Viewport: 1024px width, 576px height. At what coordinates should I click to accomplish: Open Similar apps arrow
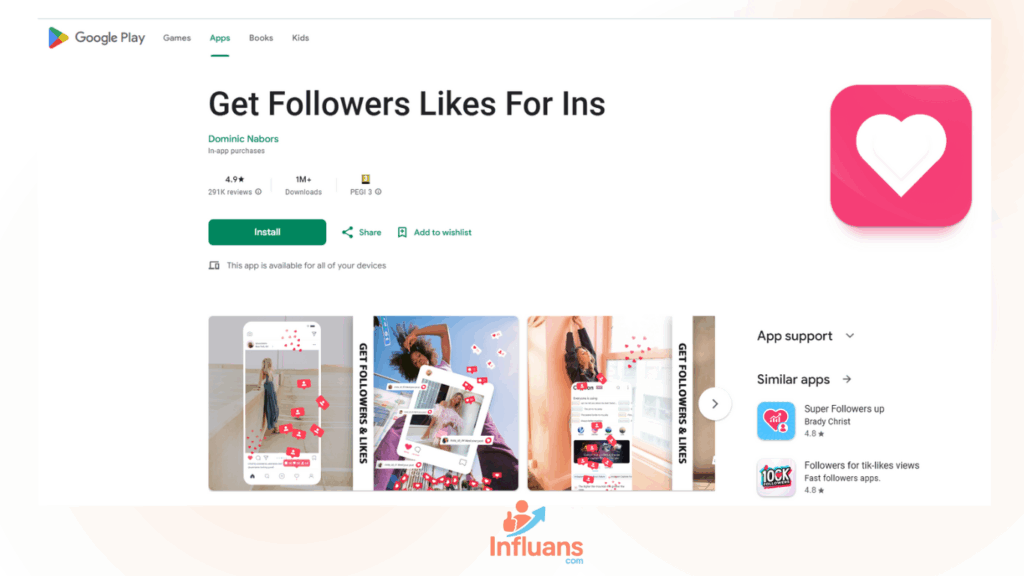847,379
